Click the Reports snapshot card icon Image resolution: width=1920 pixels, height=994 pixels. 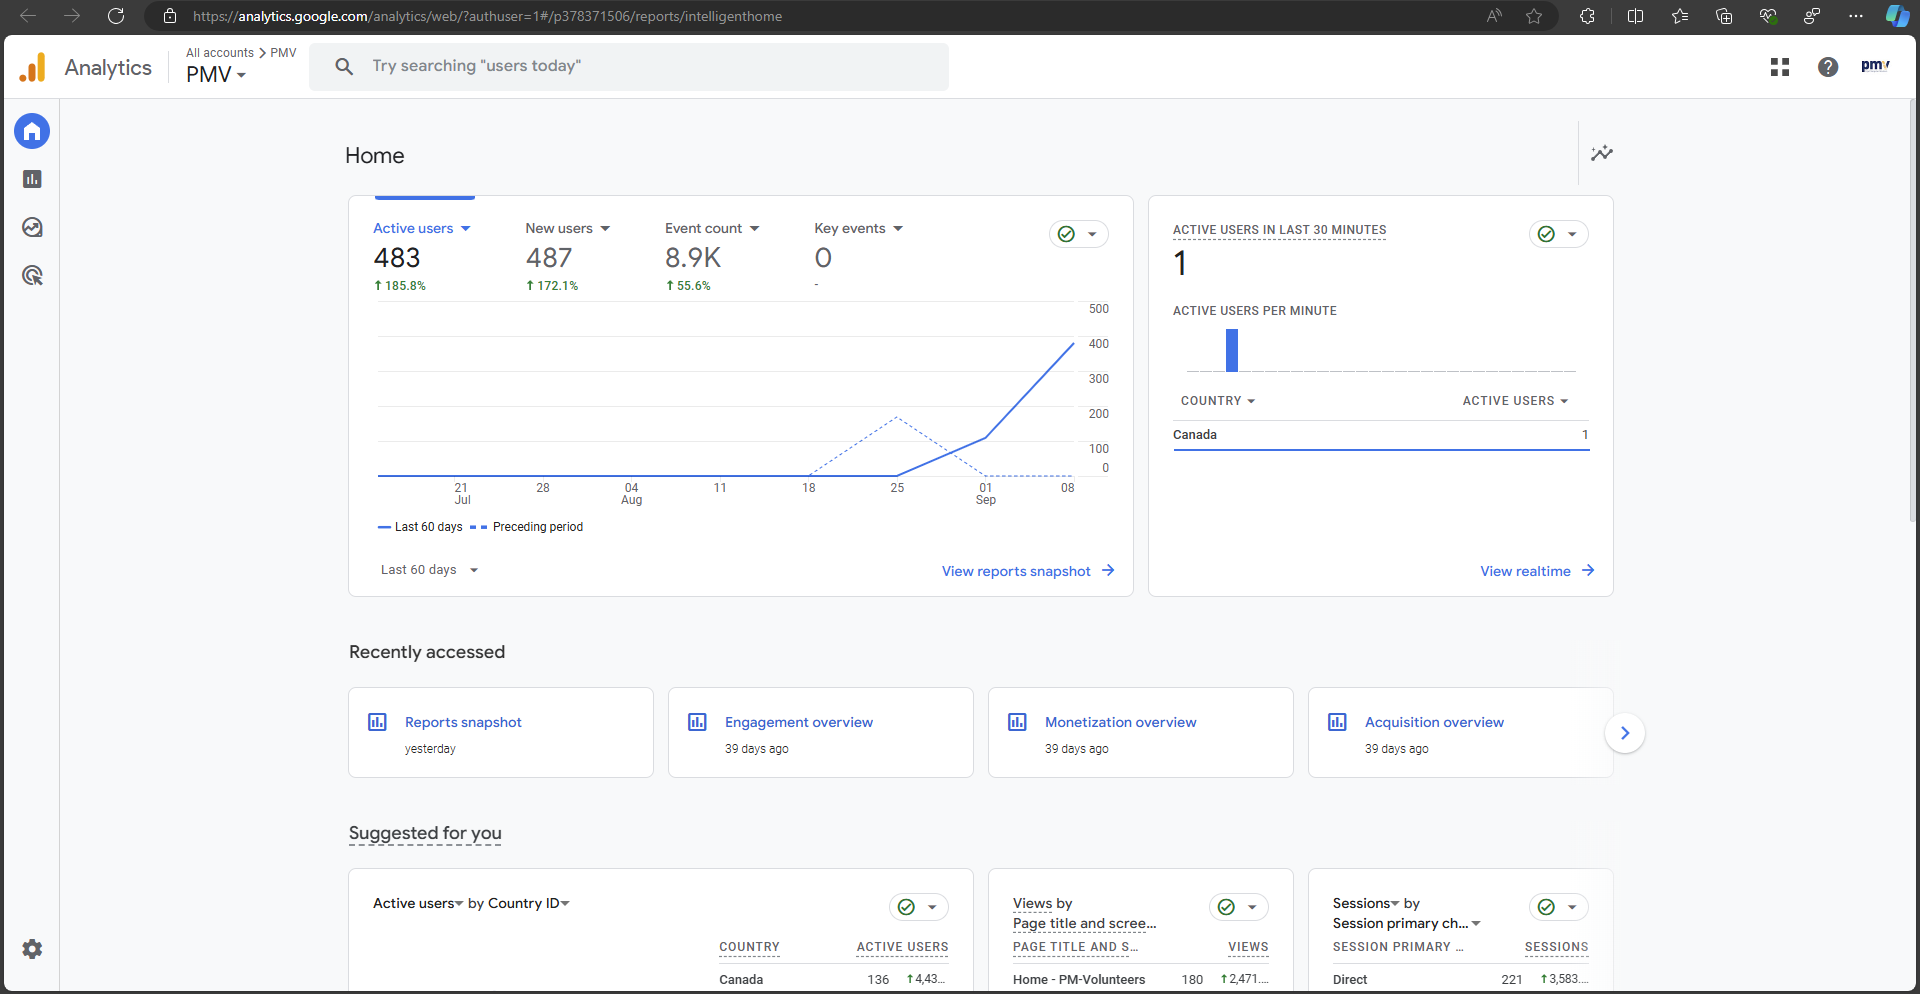coord(377,722)
